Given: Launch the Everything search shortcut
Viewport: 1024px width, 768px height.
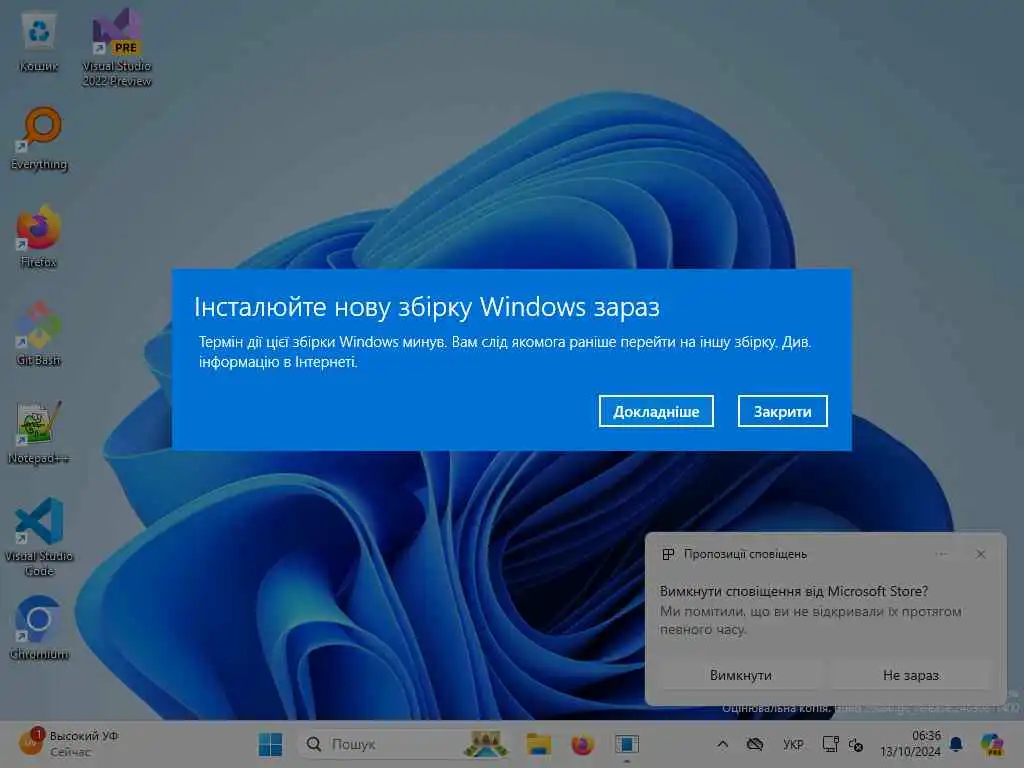Looking at the screenshot, I should [39, 139].
